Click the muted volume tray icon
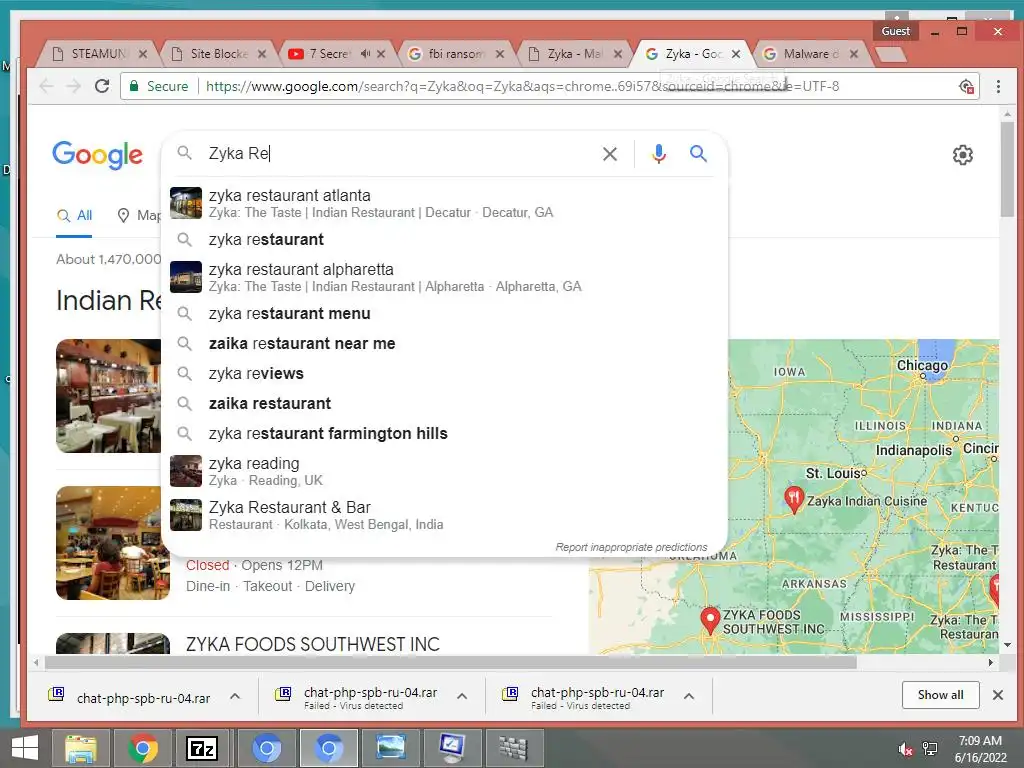The image size is (1024, 768). point(905,749)
